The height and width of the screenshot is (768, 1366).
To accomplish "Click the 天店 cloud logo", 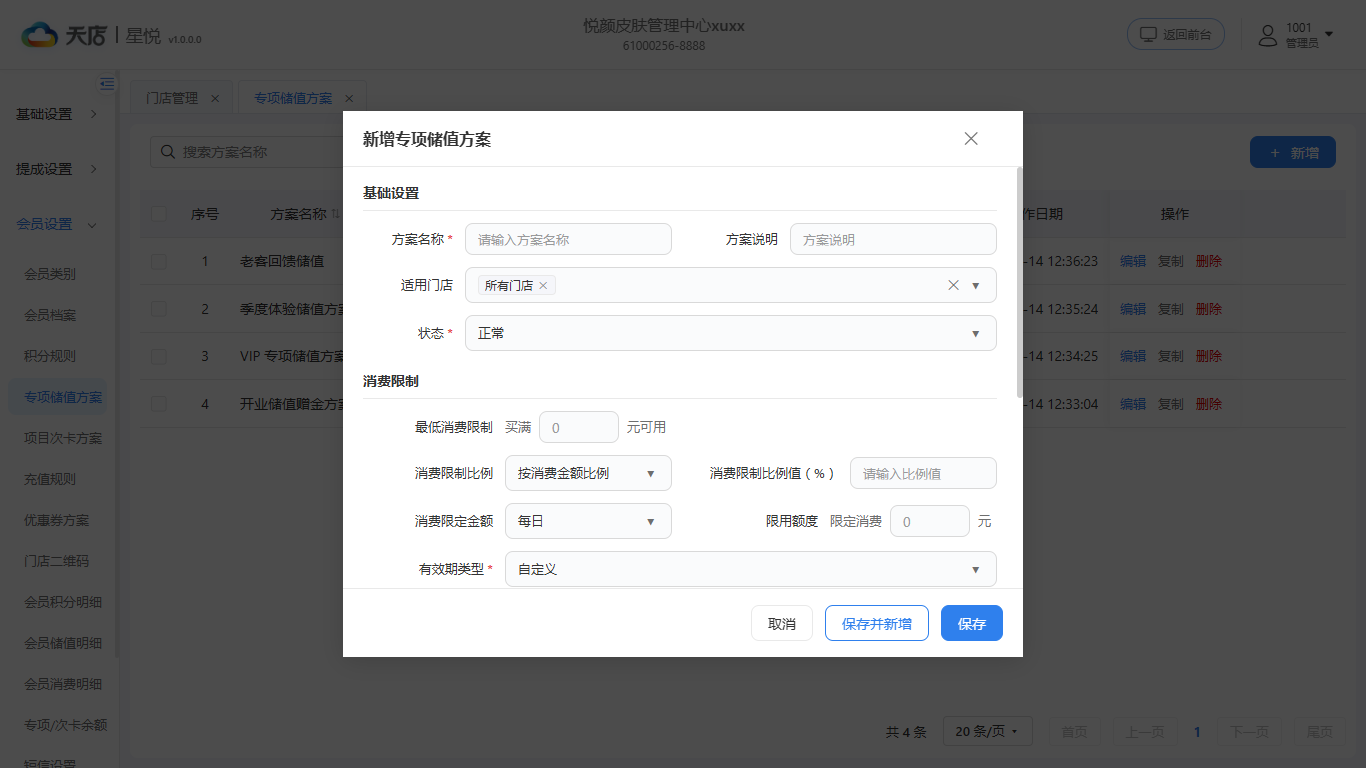I will (40, 35).
